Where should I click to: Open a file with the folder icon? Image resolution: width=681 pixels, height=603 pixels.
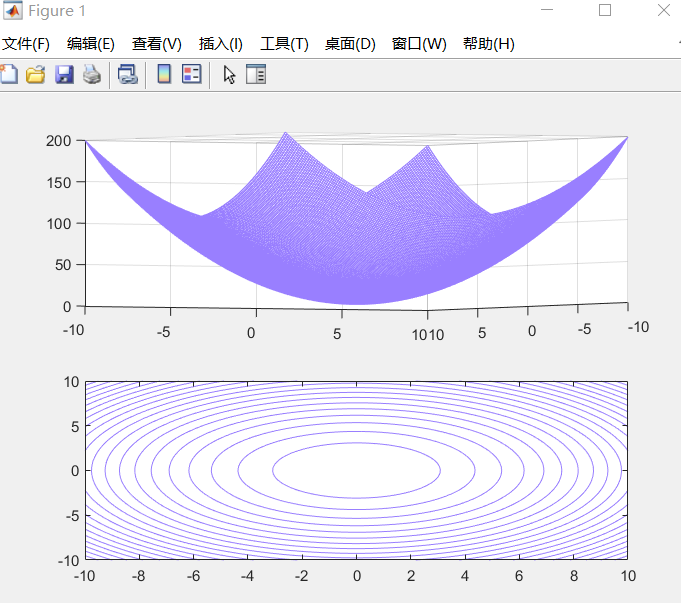(36, 74)
